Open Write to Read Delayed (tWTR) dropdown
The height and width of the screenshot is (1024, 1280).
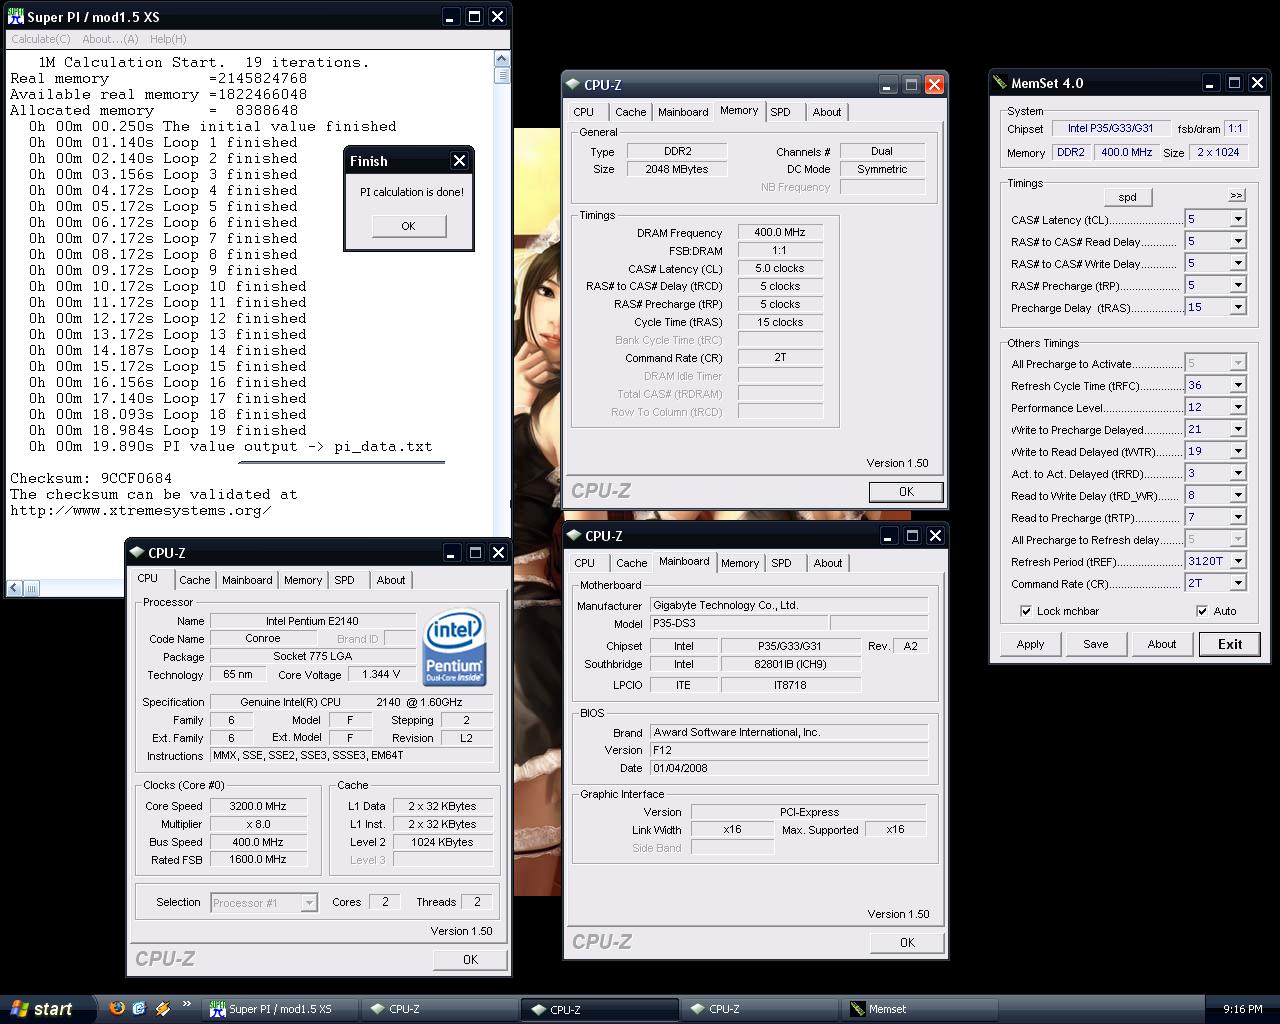tap(1238, 451)
